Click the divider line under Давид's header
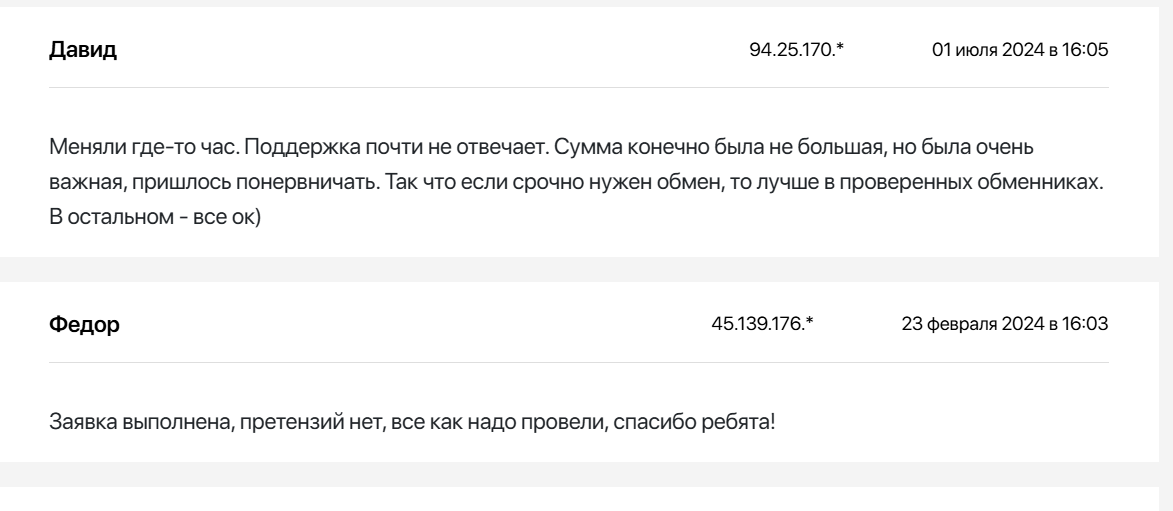This screenshot has width=1173, height=511. [x=579, y=87]
